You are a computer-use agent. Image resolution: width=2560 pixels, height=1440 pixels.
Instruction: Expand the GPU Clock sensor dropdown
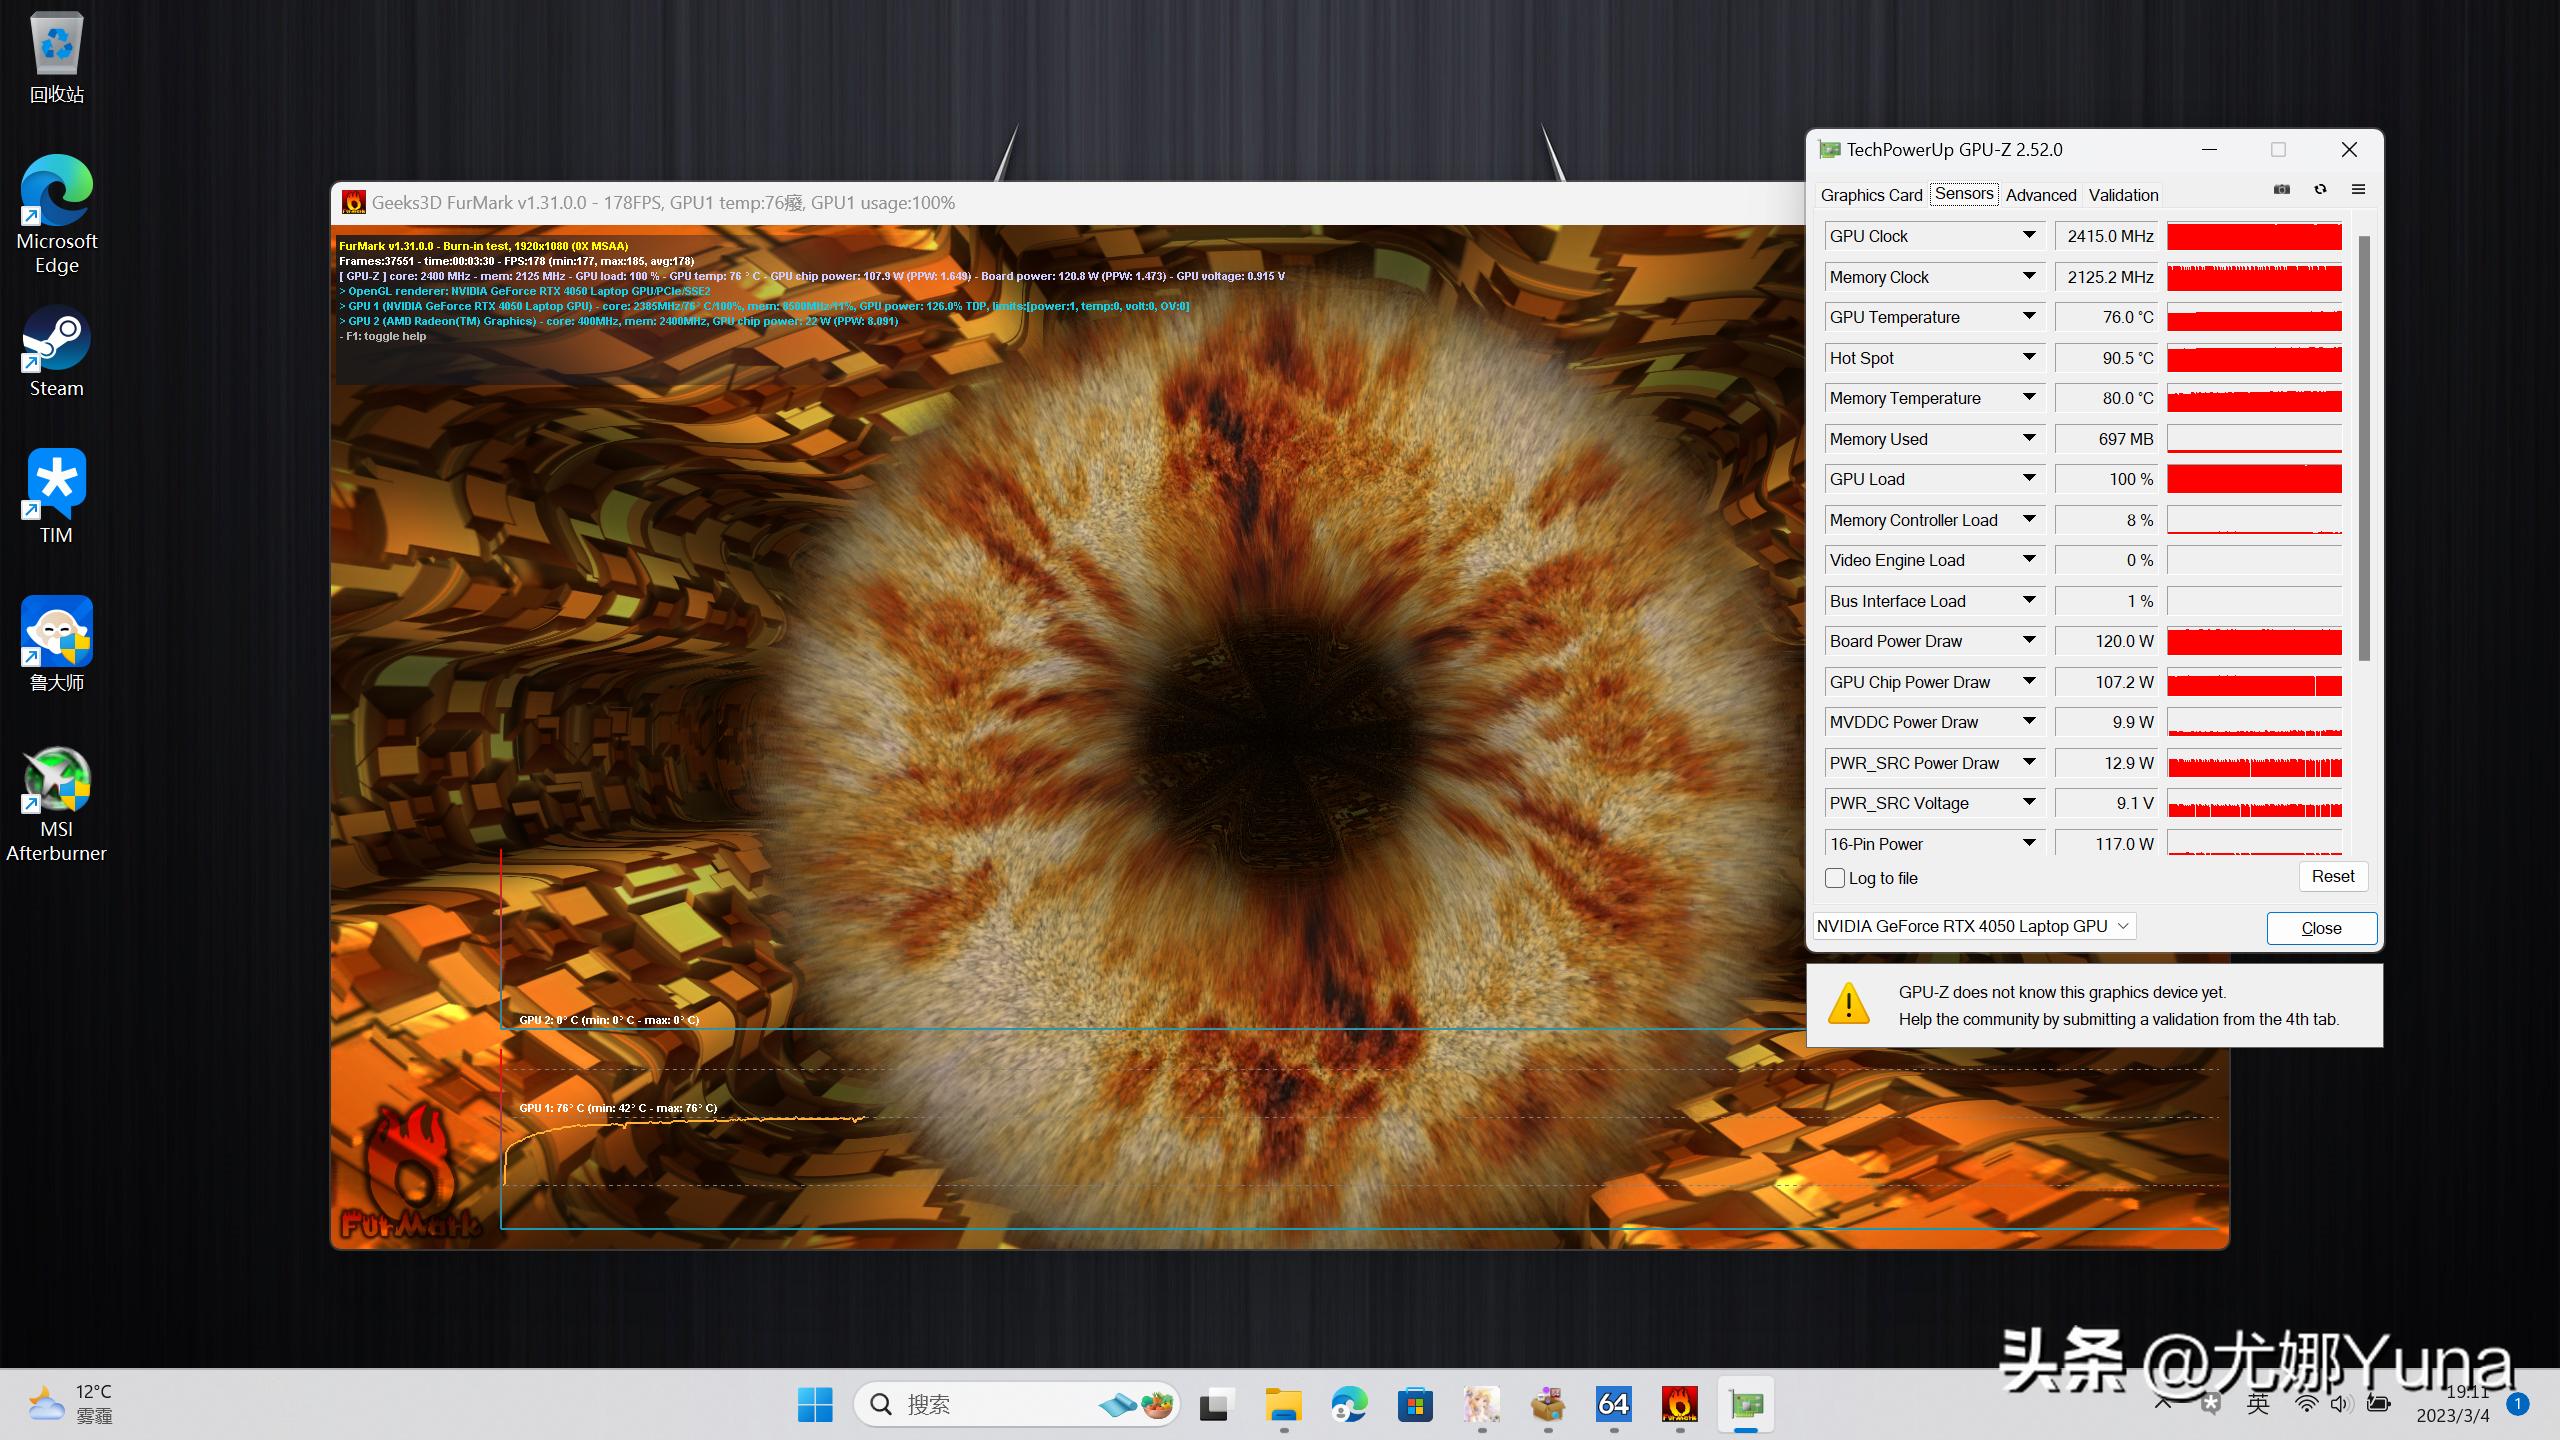tap(2029, 236)
